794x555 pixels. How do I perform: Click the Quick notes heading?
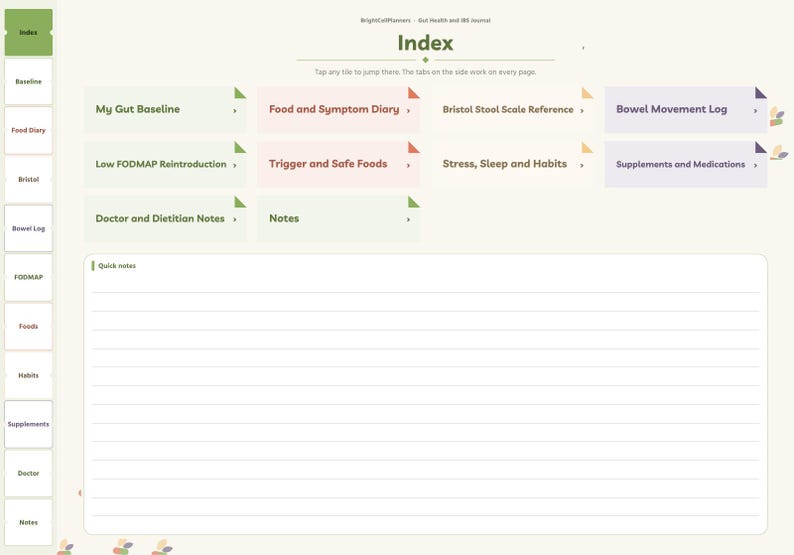point(117,265)
